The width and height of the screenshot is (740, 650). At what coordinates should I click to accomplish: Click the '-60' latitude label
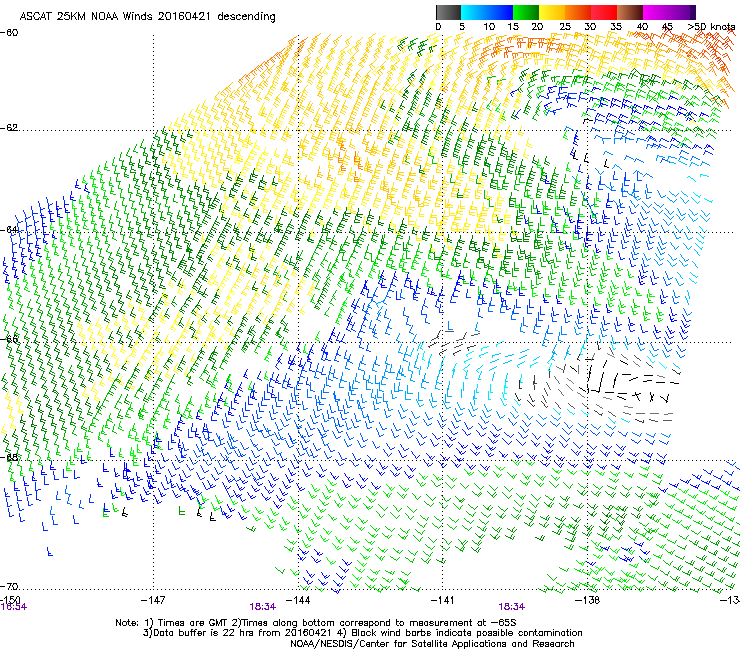coord(9,33)
